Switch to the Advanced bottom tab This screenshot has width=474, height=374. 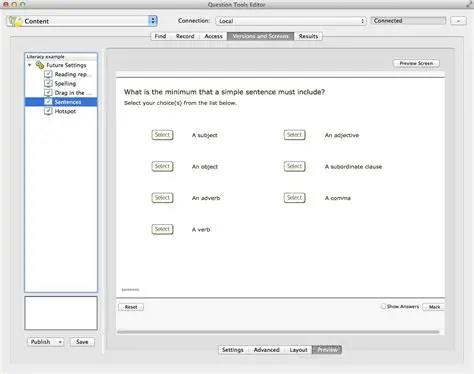pyautogui.click(x=267, y=350)
